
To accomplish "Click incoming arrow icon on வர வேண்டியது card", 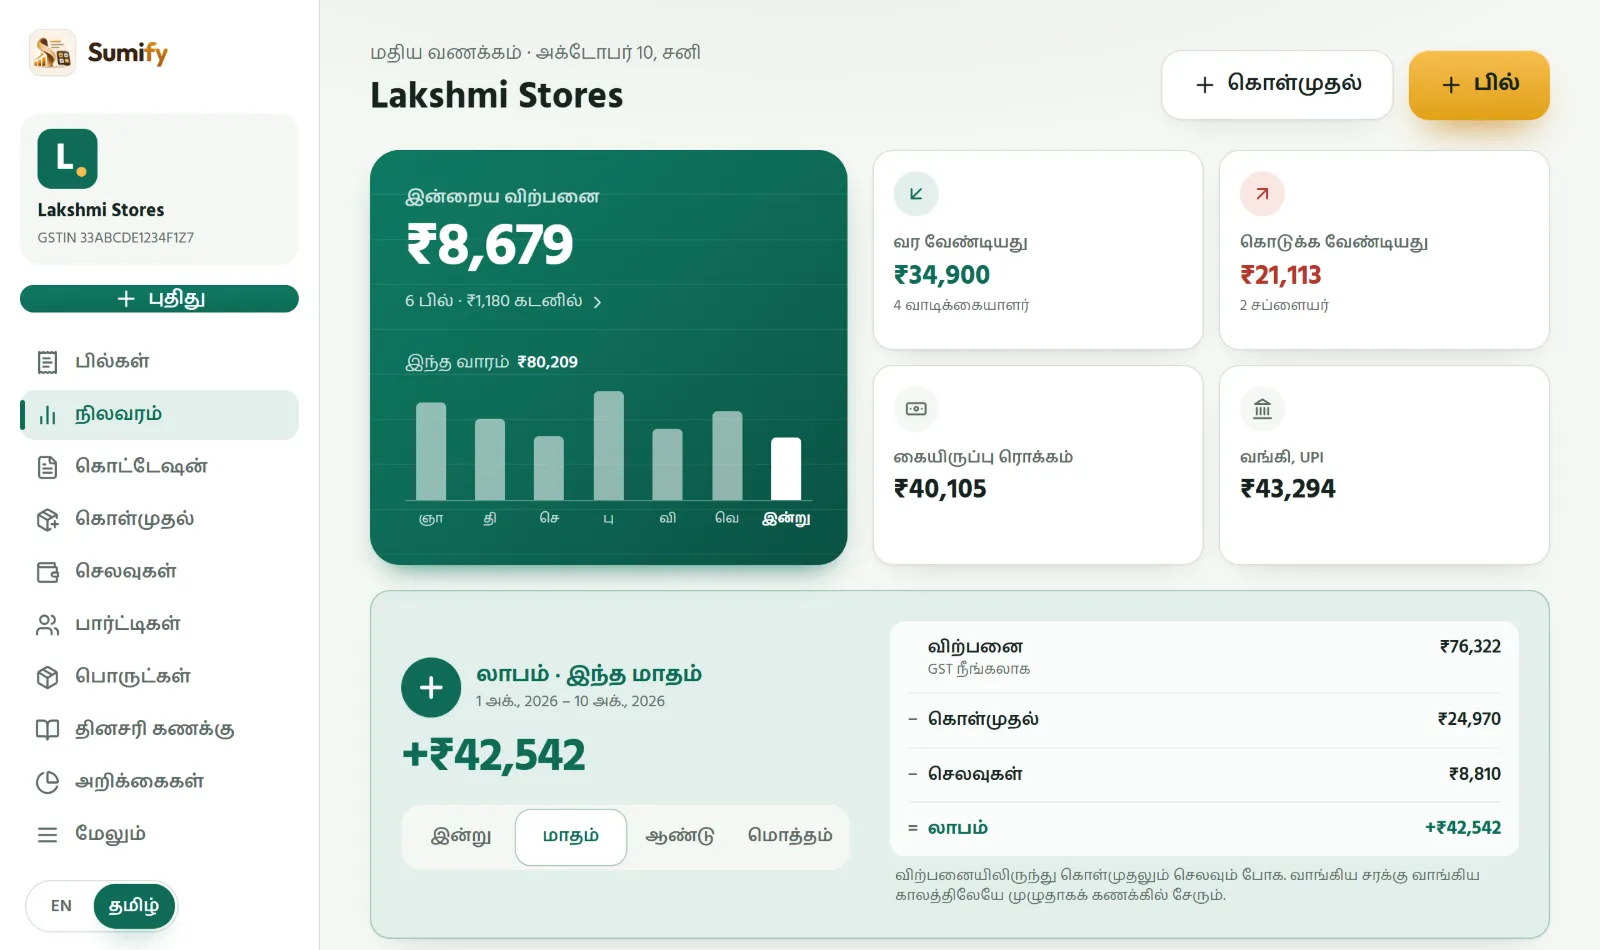I will [916, 194].
